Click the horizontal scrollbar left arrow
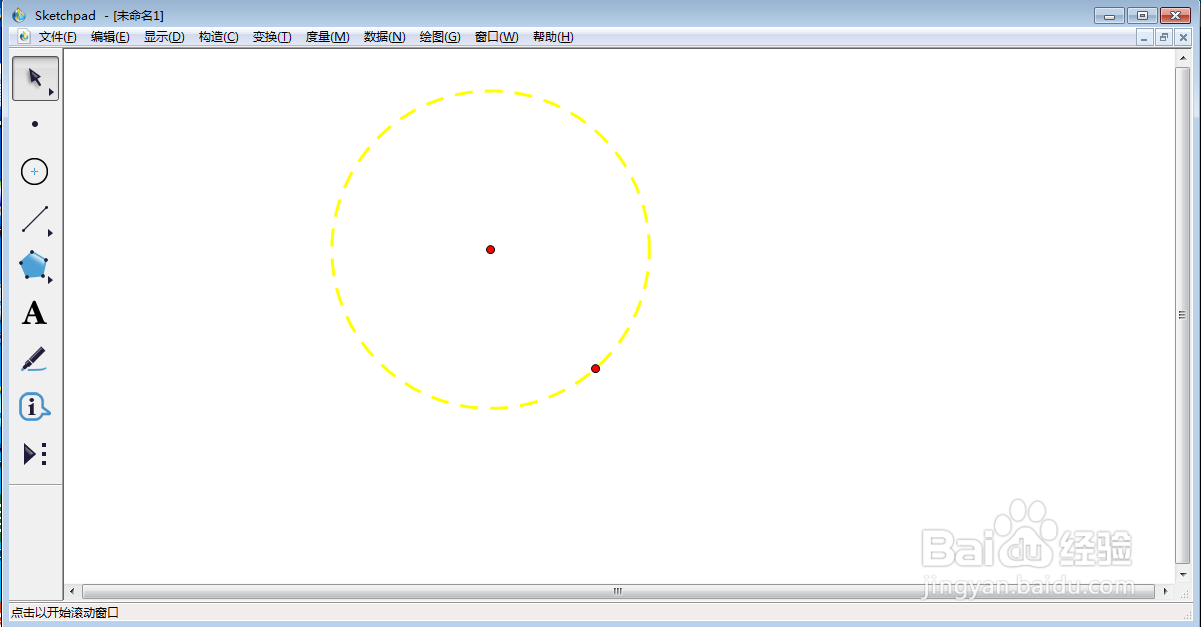This screenshot has height=627, width=1201. 71,591
